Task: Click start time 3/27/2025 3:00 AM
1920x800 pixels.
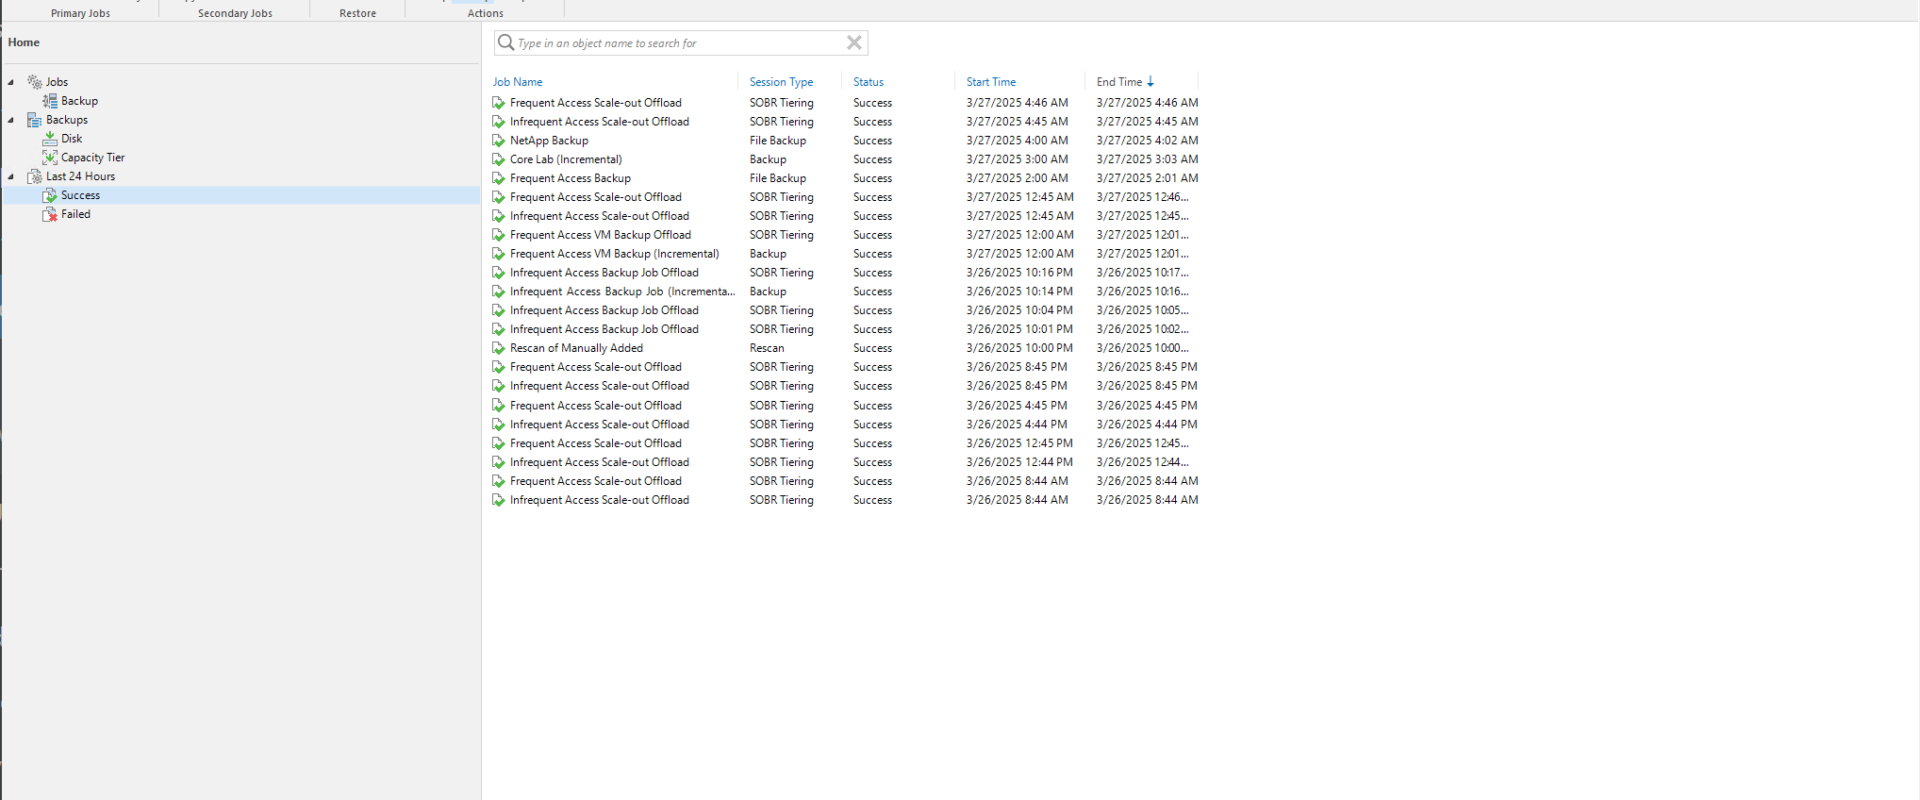Action: [x=1017, y=160]
